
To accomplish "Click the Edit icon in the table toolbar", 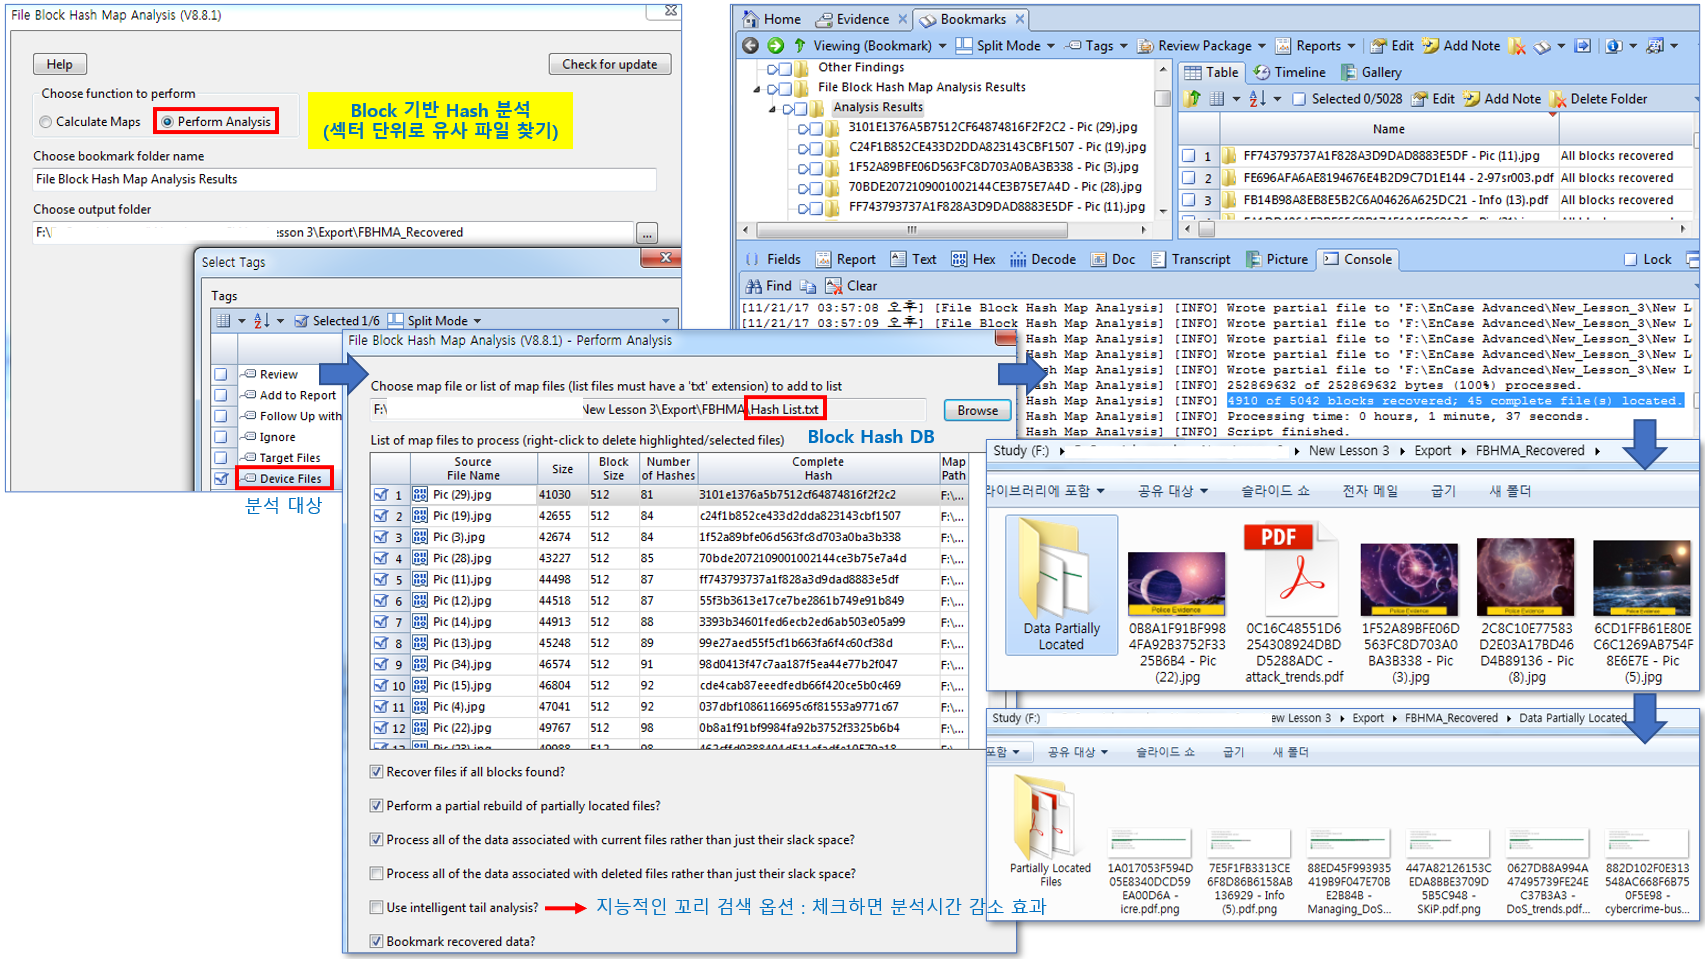I will [x=1420, y=99].
